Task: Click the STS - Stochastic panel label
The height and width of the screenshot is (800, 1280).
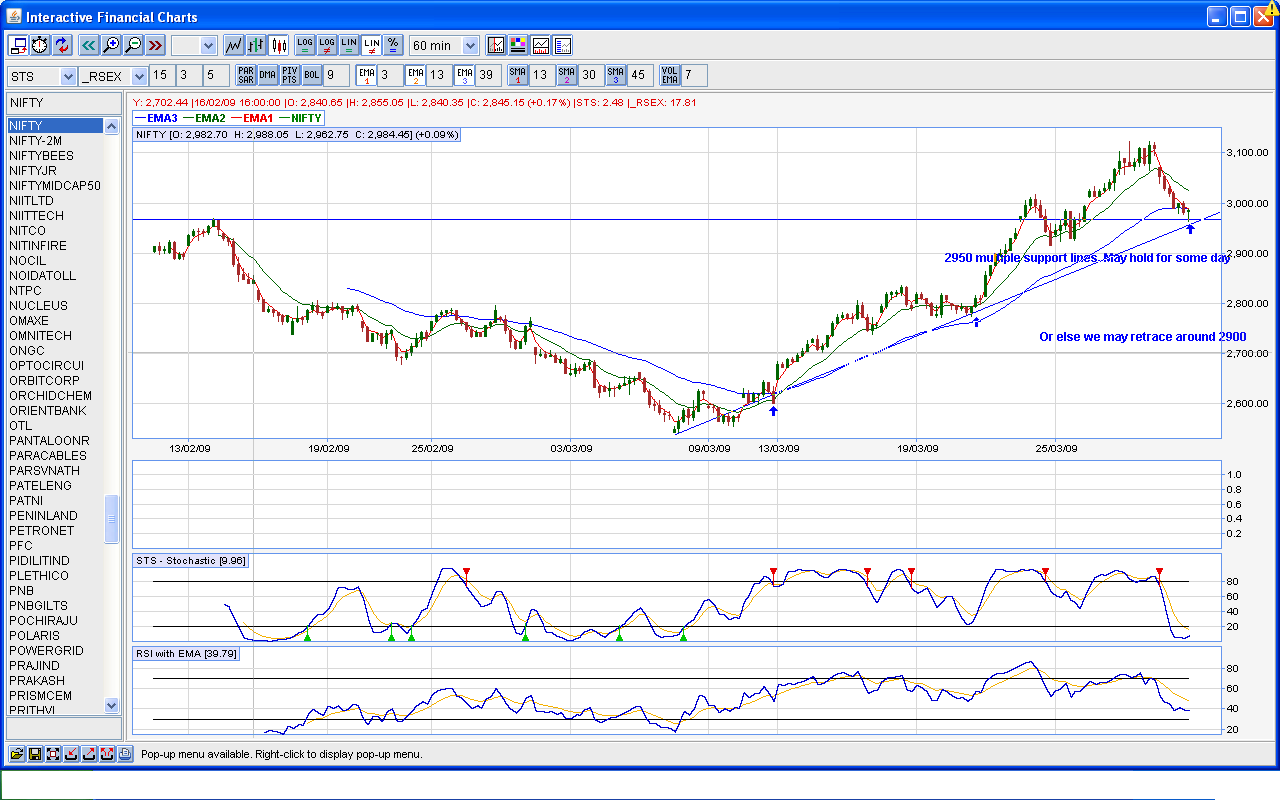Action: coord(191,560)
